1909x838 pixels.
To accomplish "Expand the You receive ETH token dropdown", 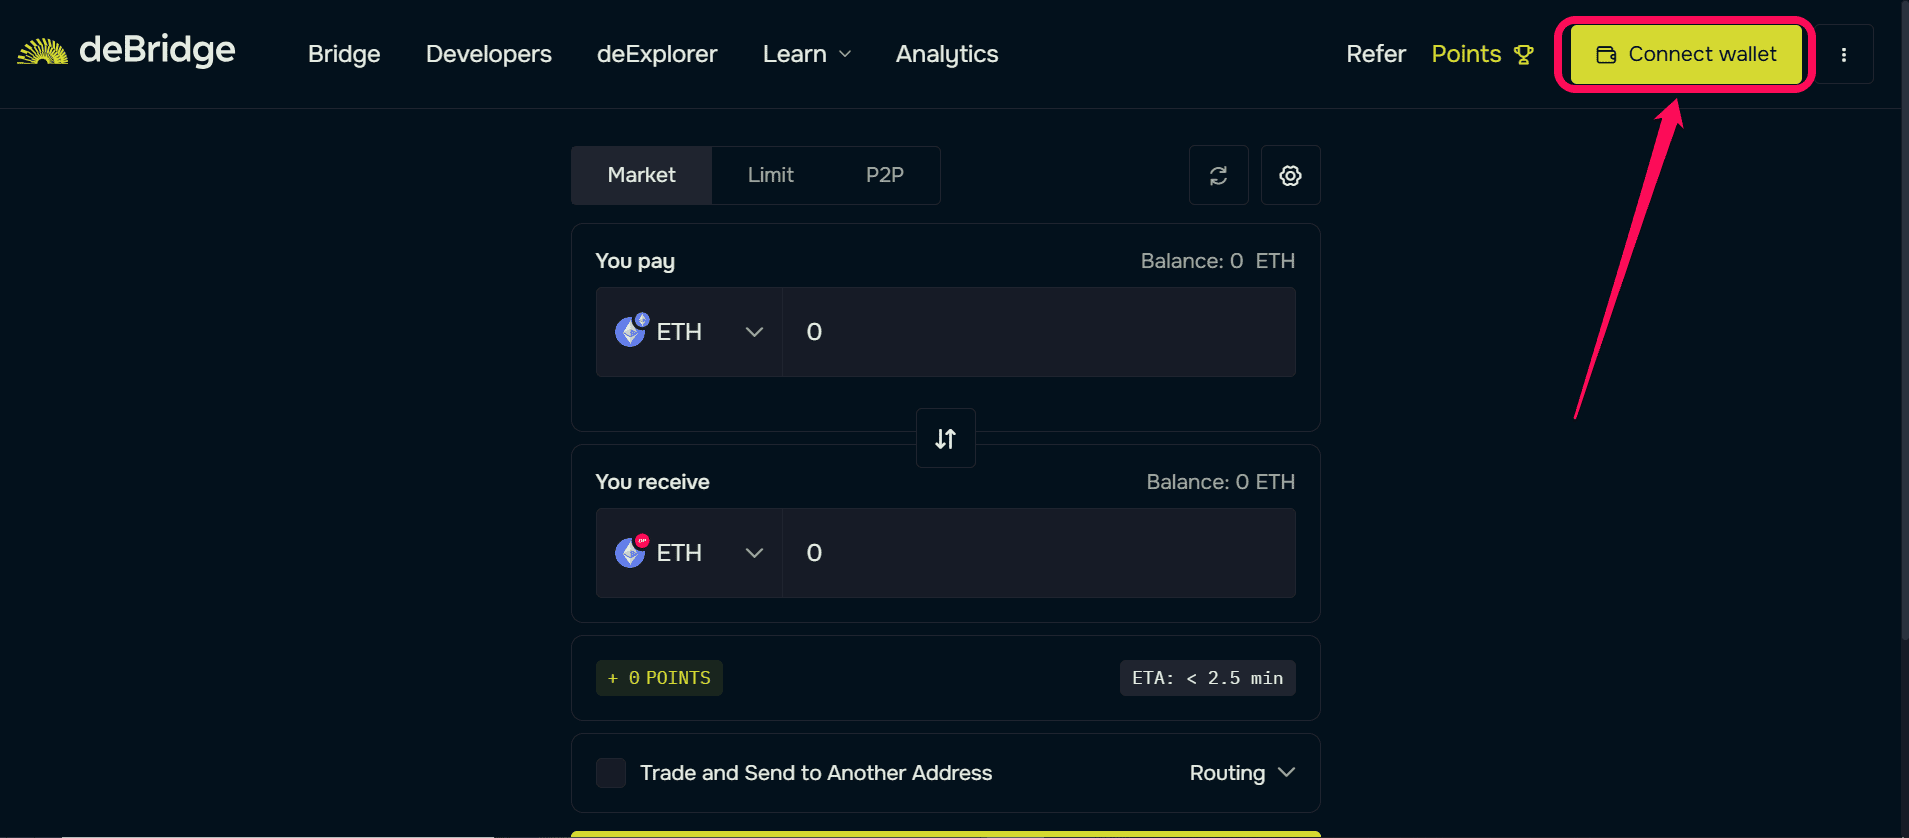I will click(689, 553).
